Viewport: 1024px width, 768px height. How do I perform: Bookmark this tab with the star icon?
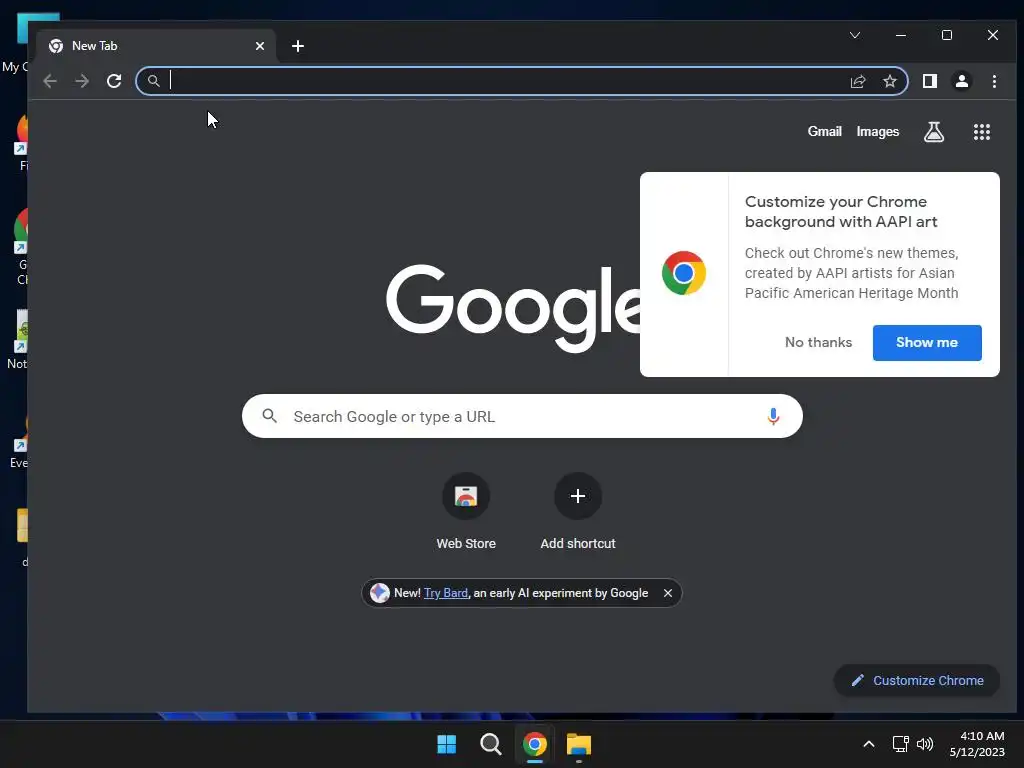[x=889, y=81]
